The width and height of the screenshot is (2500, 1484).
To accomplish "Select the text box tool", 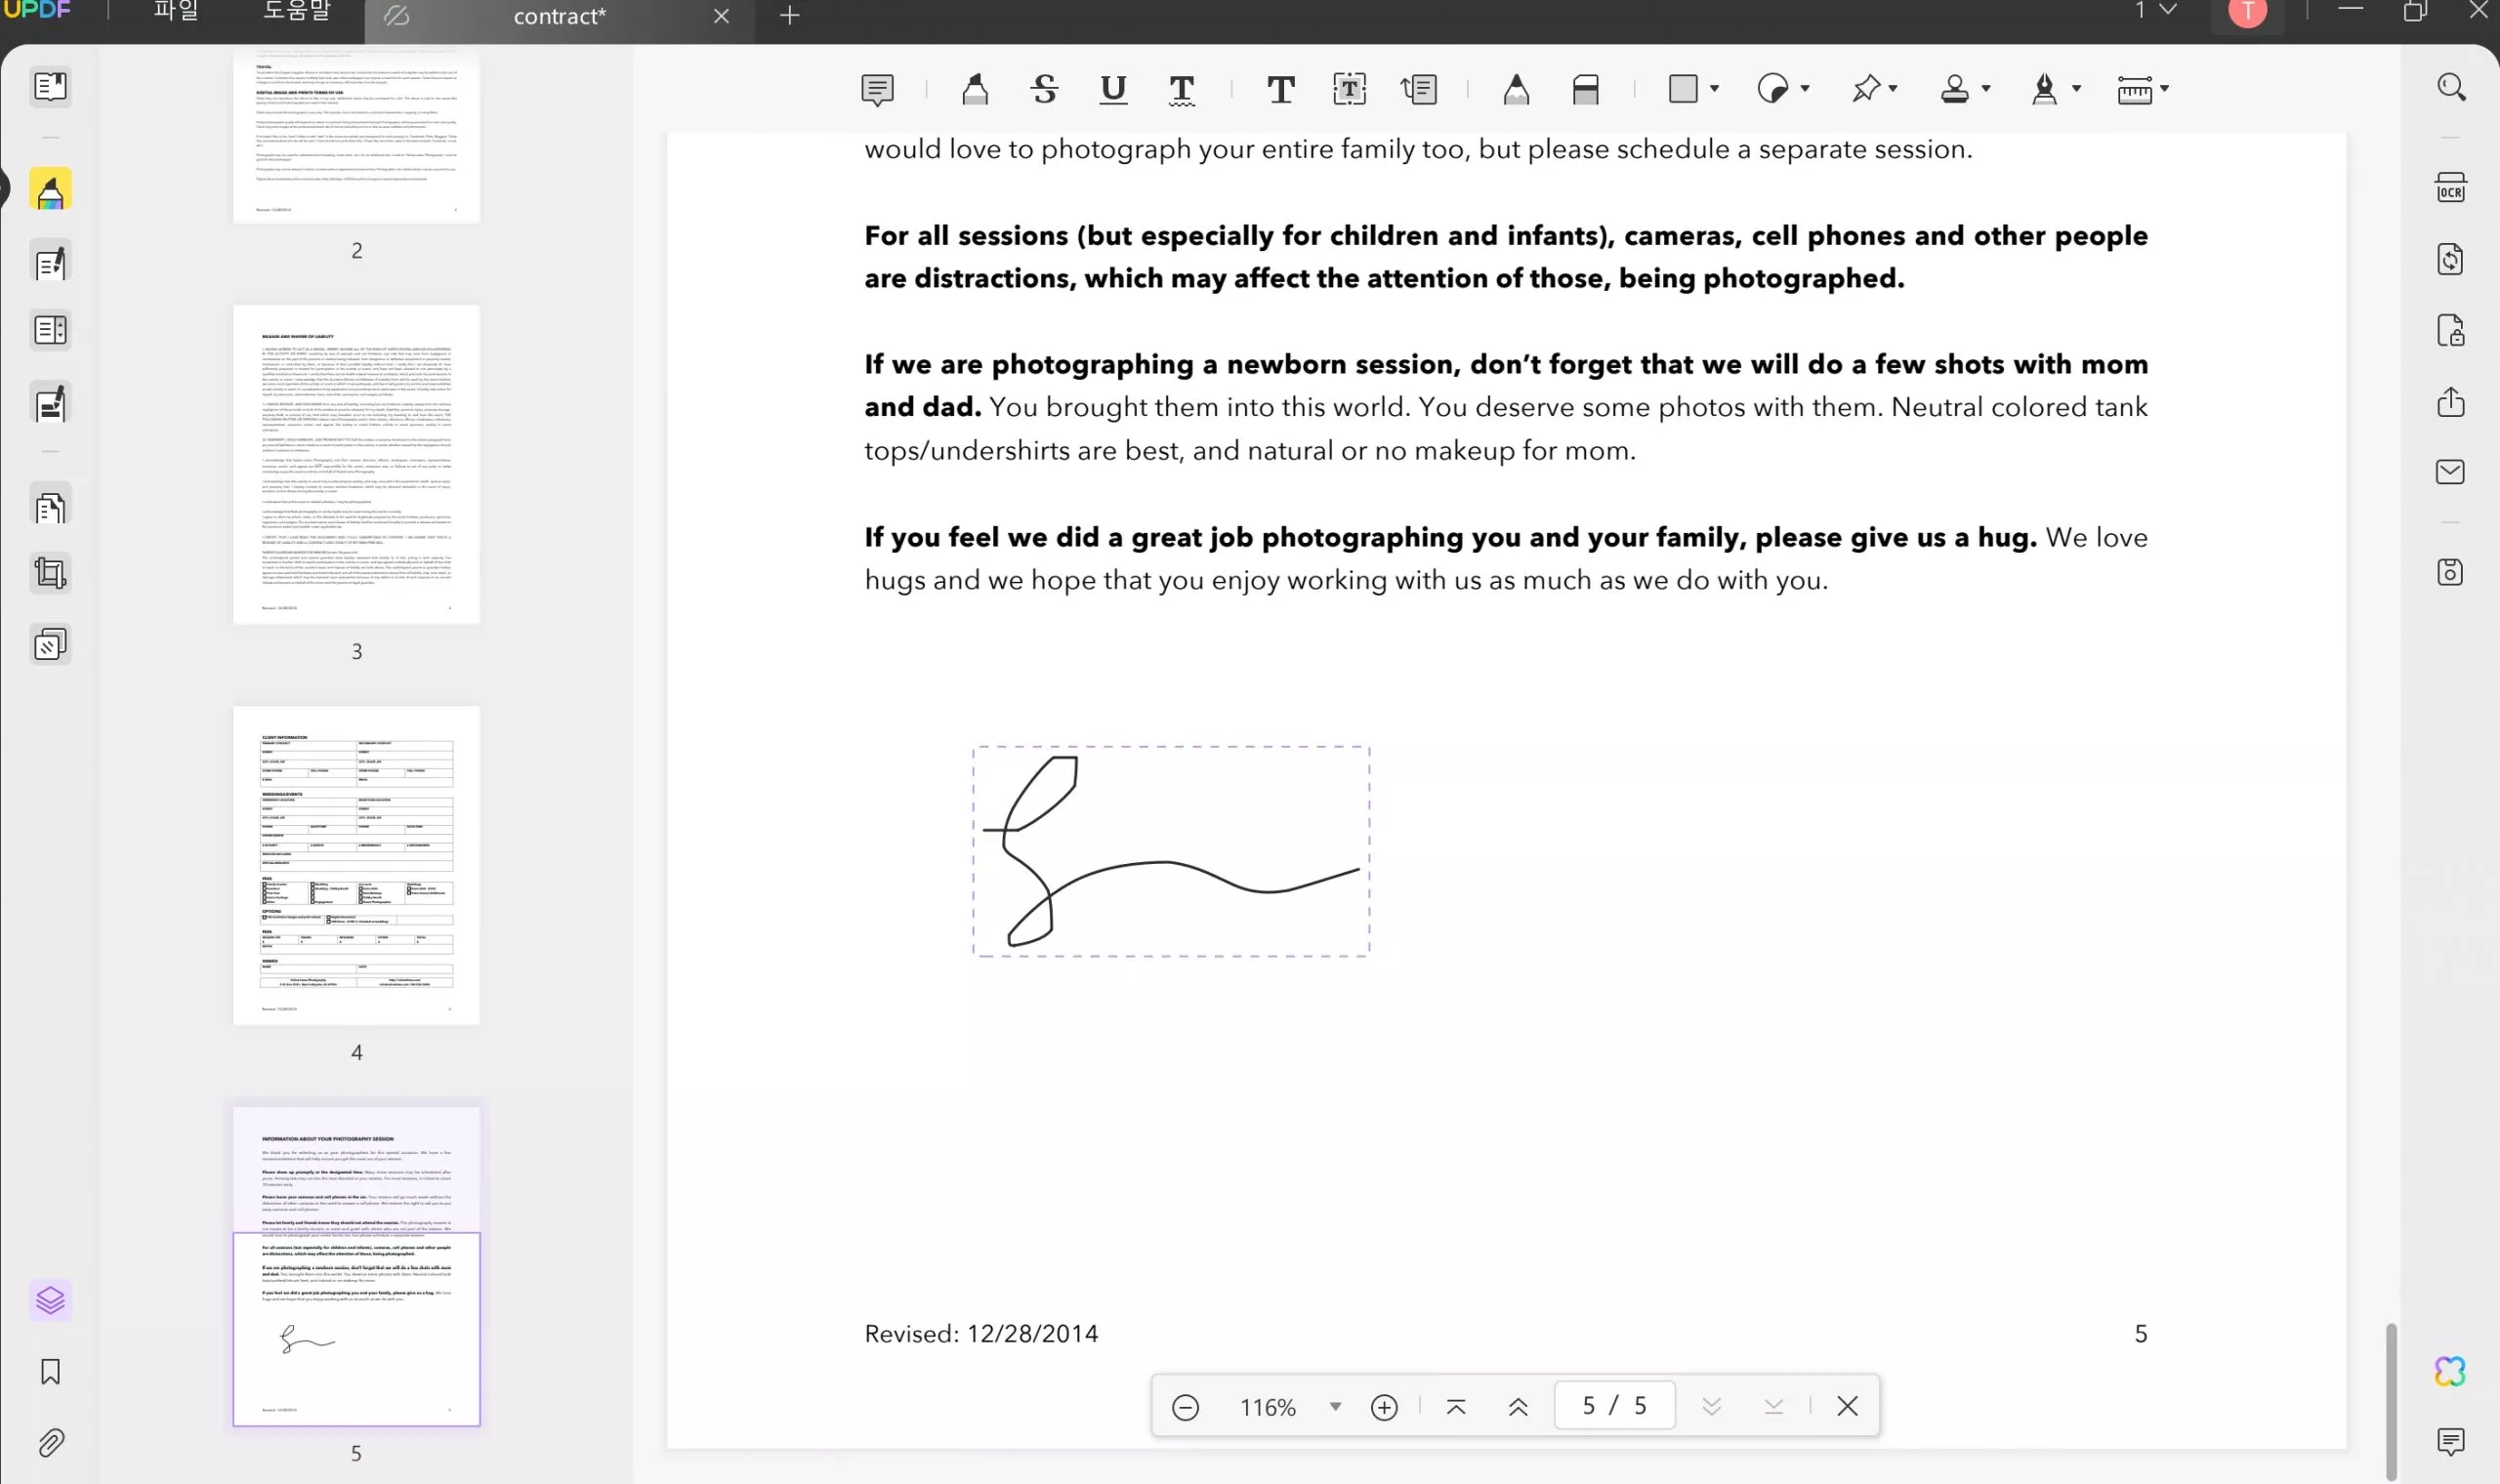I will pos(1350,90).
